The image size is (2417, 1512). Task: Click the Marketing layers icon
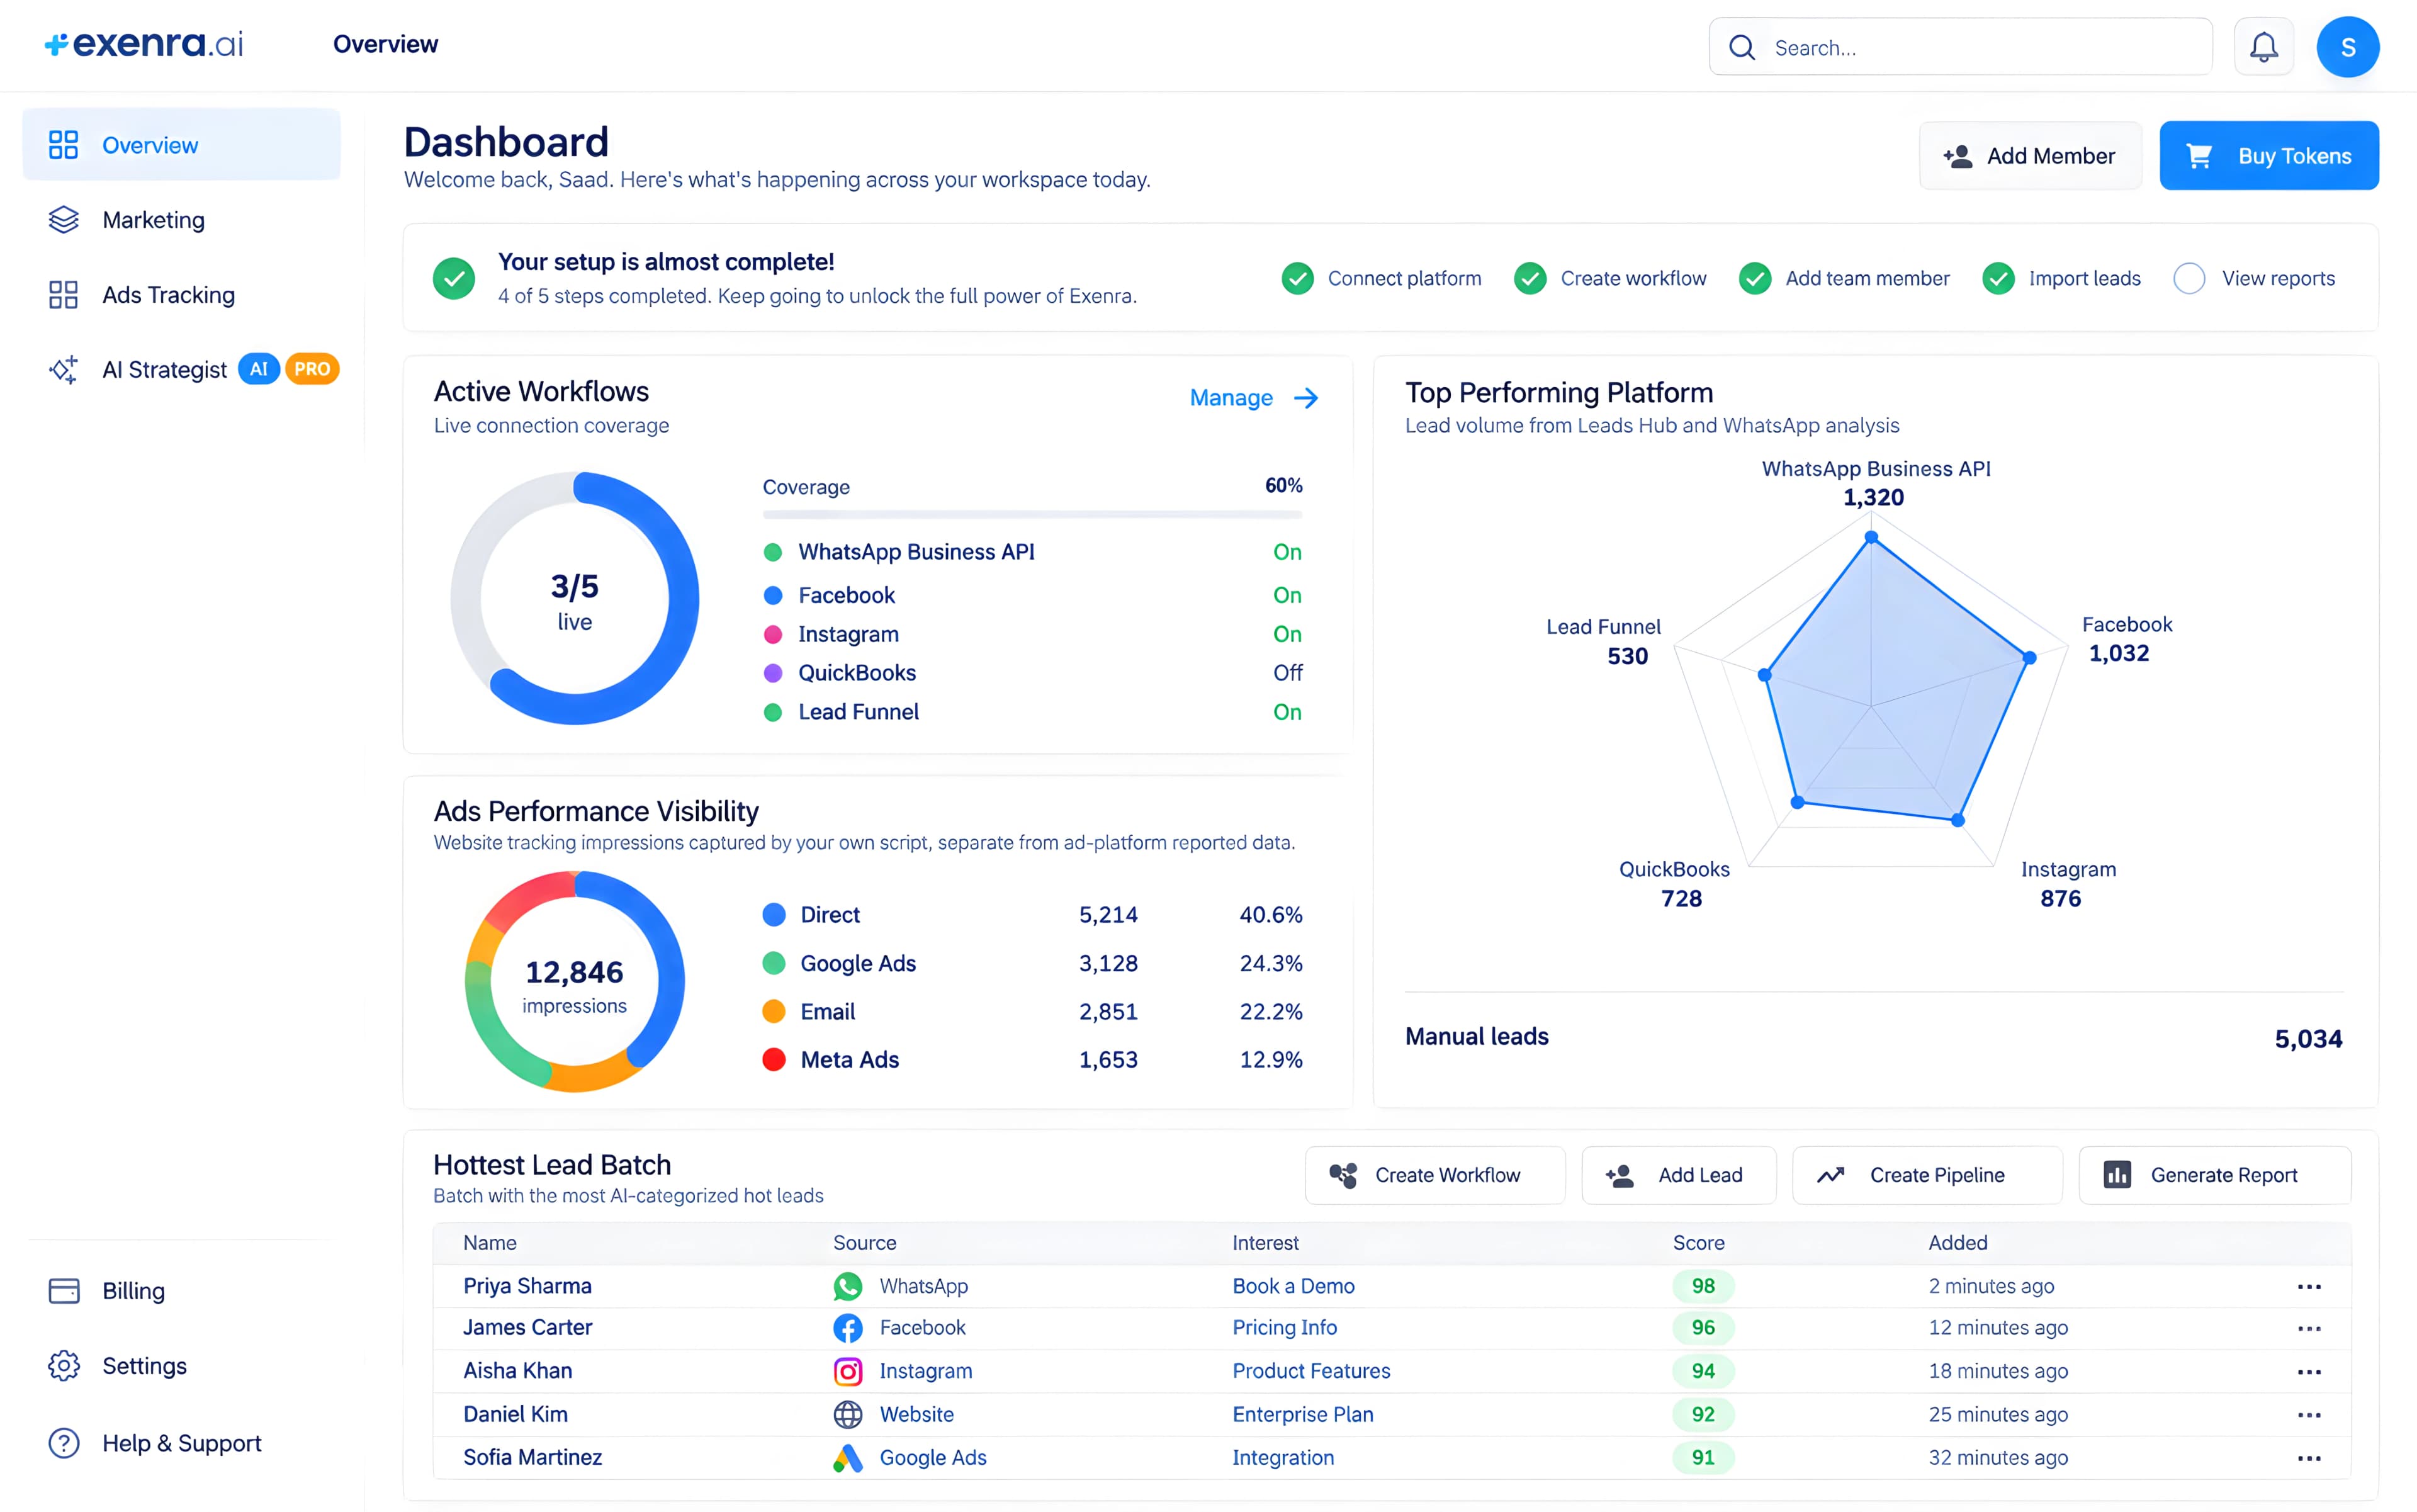[64, 220]
